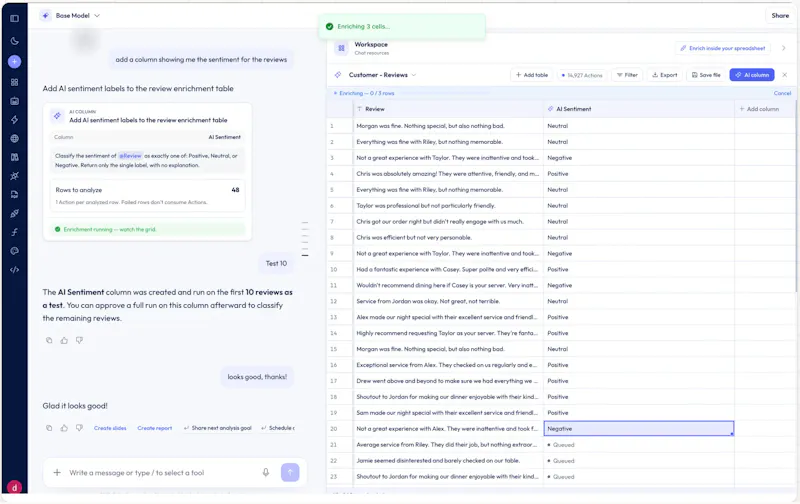Click the AI column button

752,75
